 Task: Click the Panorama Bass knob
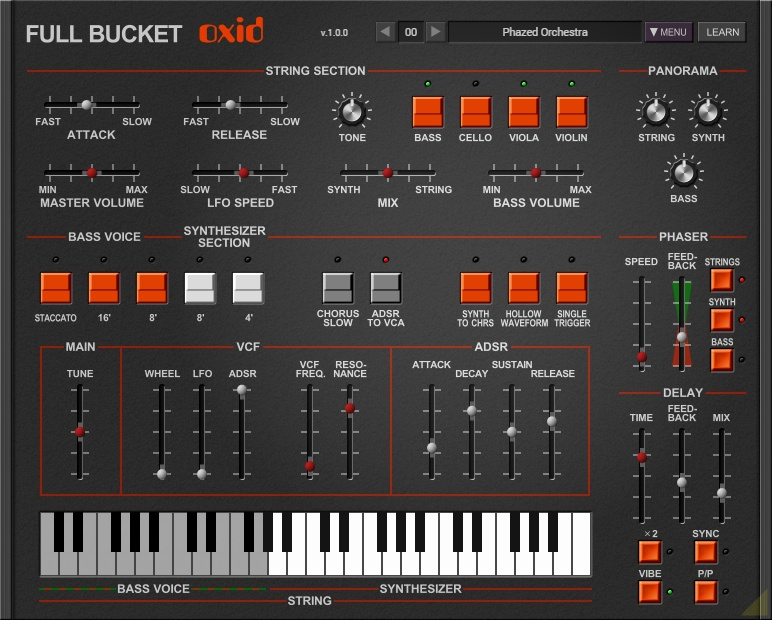point(683,173)
